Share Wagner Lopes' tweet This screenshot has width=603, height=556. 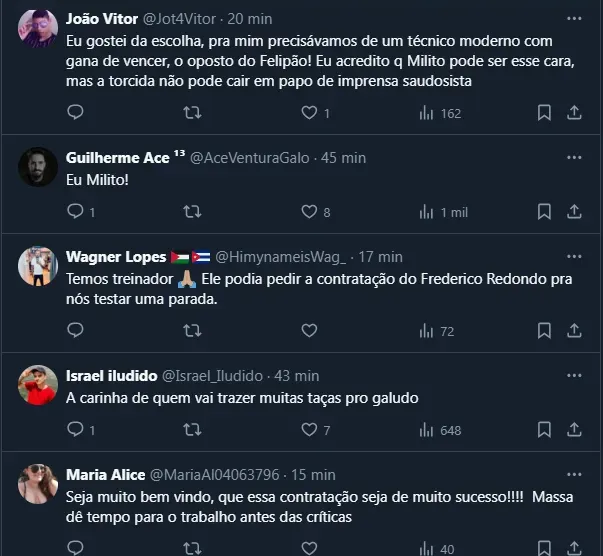(x=574, y=331)
